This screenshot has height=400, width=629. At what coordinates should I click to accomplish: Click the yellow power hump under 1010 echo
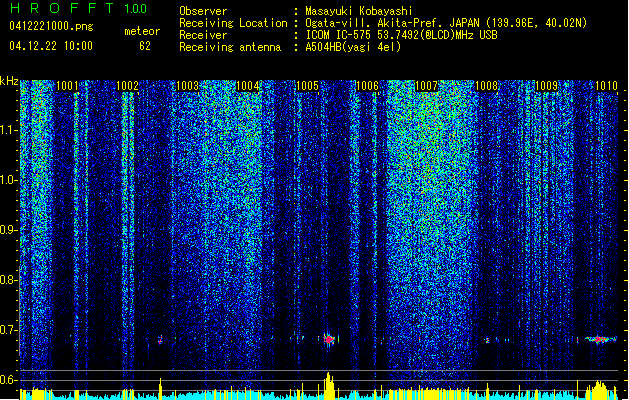[x=600, y=390]
